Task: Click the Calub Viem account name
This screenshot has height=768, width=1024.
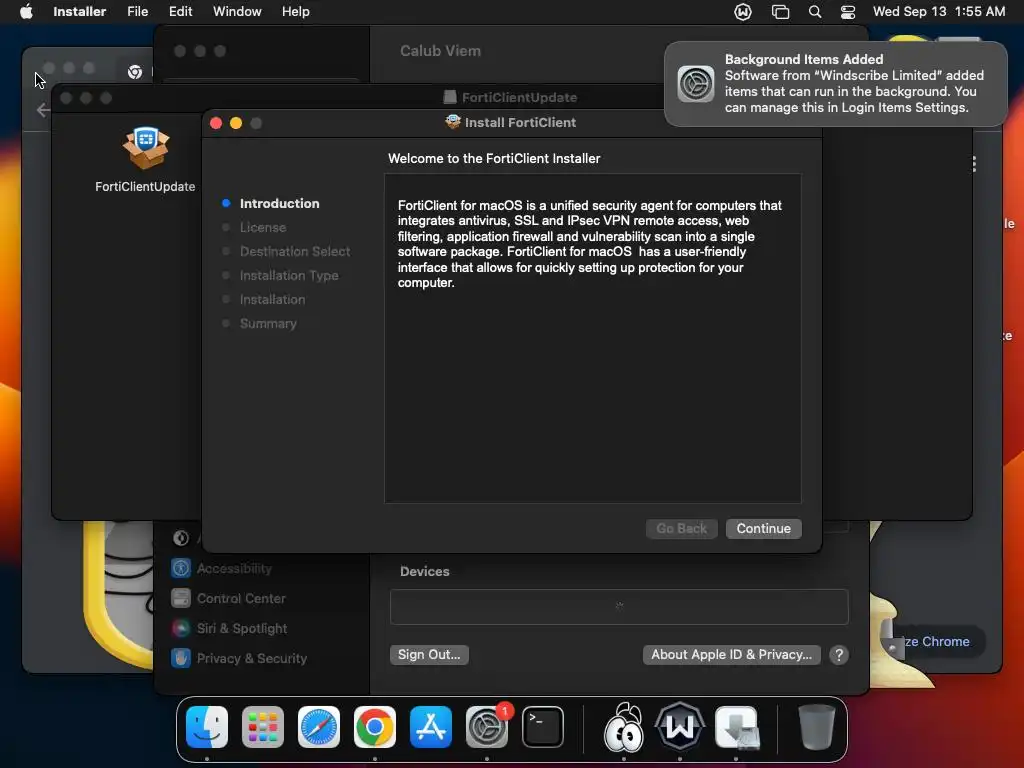Action: [x=440, y=51]
